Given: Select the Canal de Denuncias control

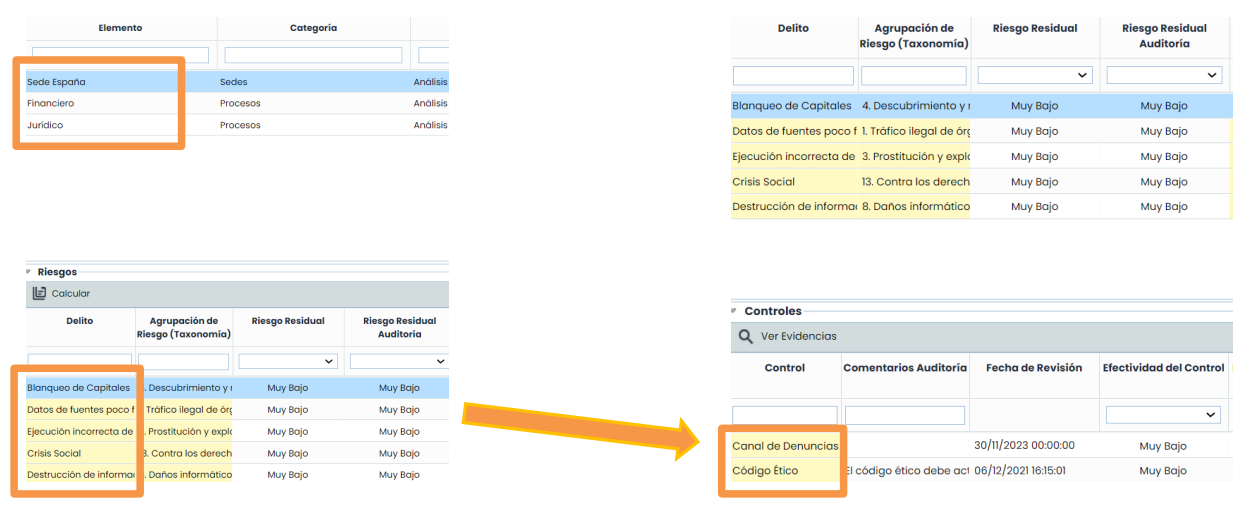Looking at the screenshot, I should point(785,445).
